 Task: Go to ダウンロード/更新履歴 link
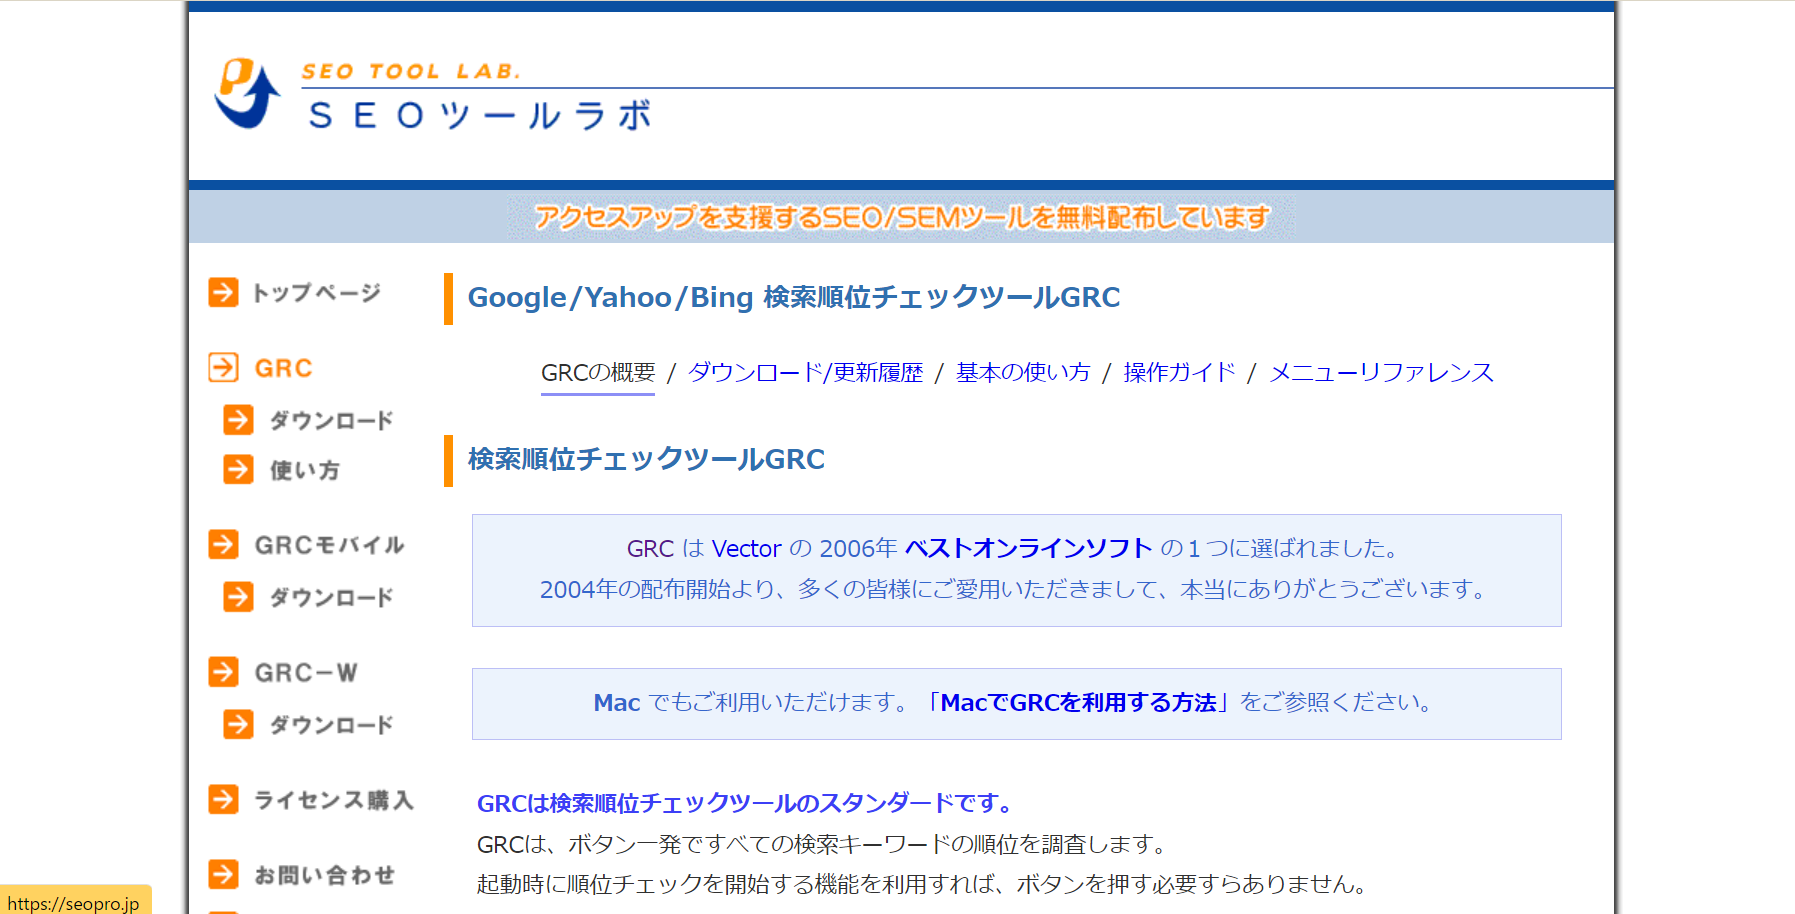[806, 373]
